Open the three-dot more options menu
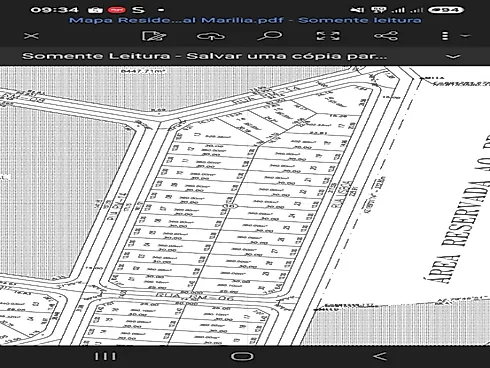Screen dimensions: 490x368 coord(445,36)
